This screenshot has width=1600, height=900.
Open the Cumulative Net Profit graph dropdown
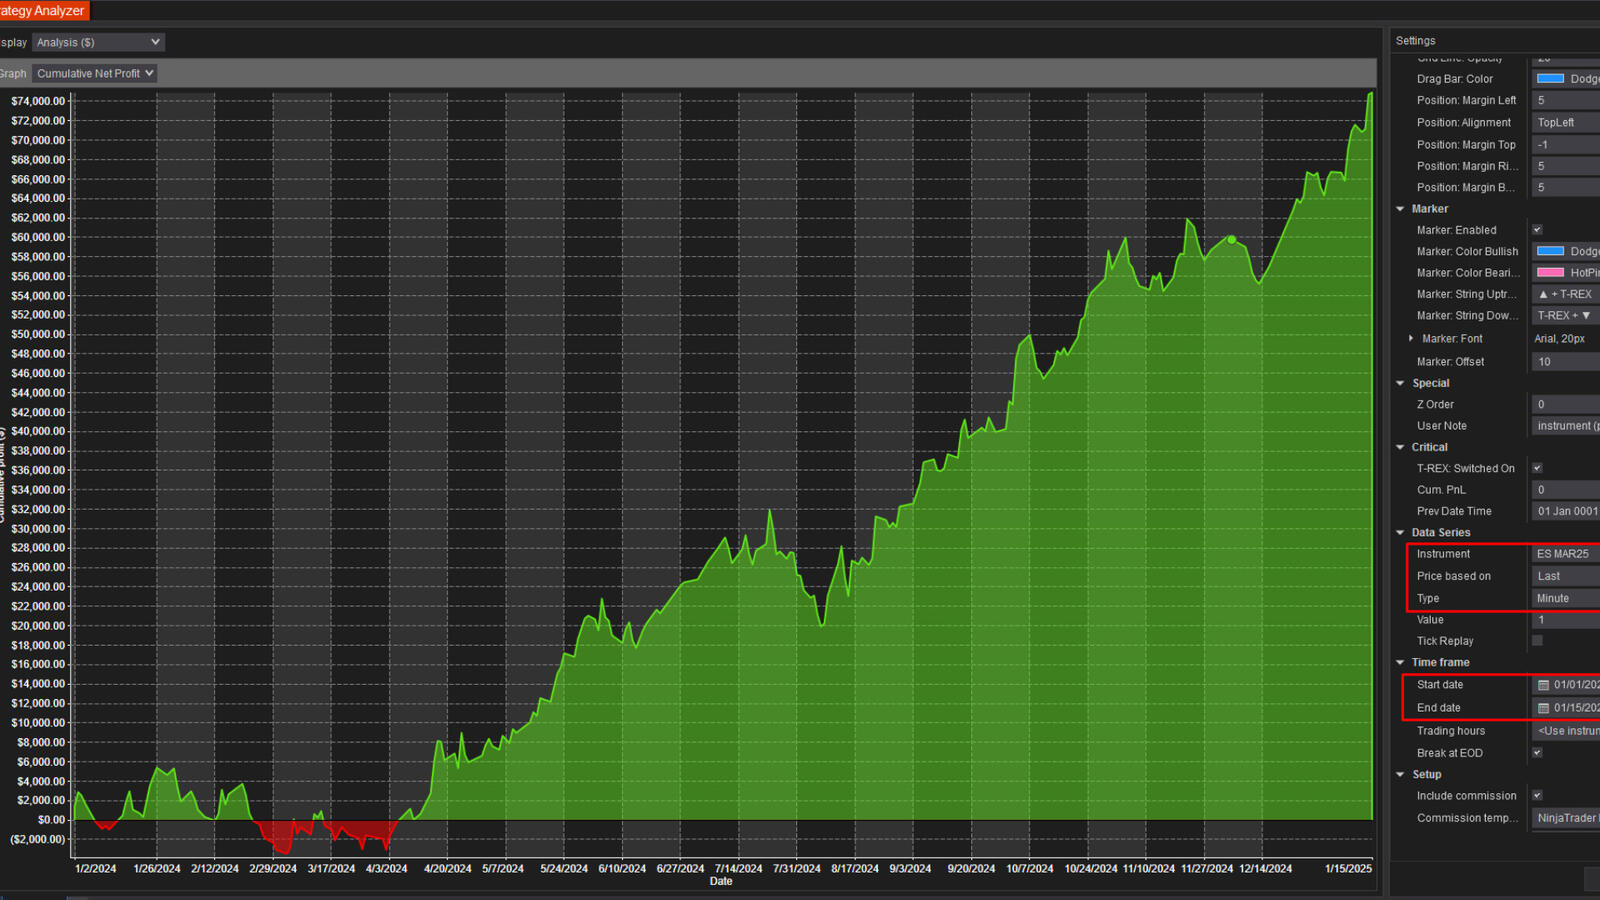(95, 73)
